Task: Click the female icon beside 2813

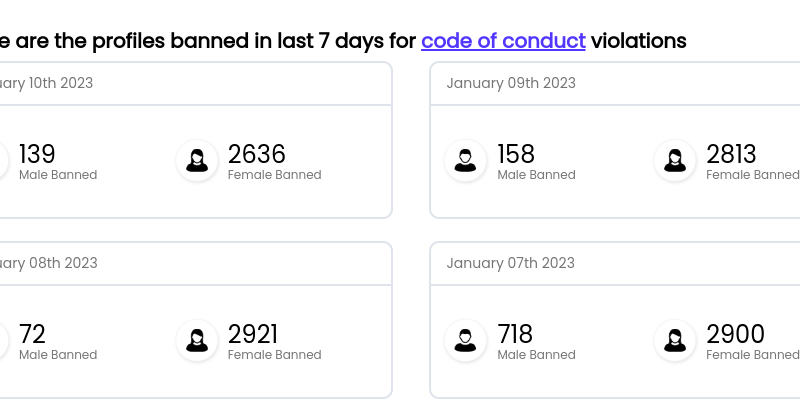Action: point(675,160)
